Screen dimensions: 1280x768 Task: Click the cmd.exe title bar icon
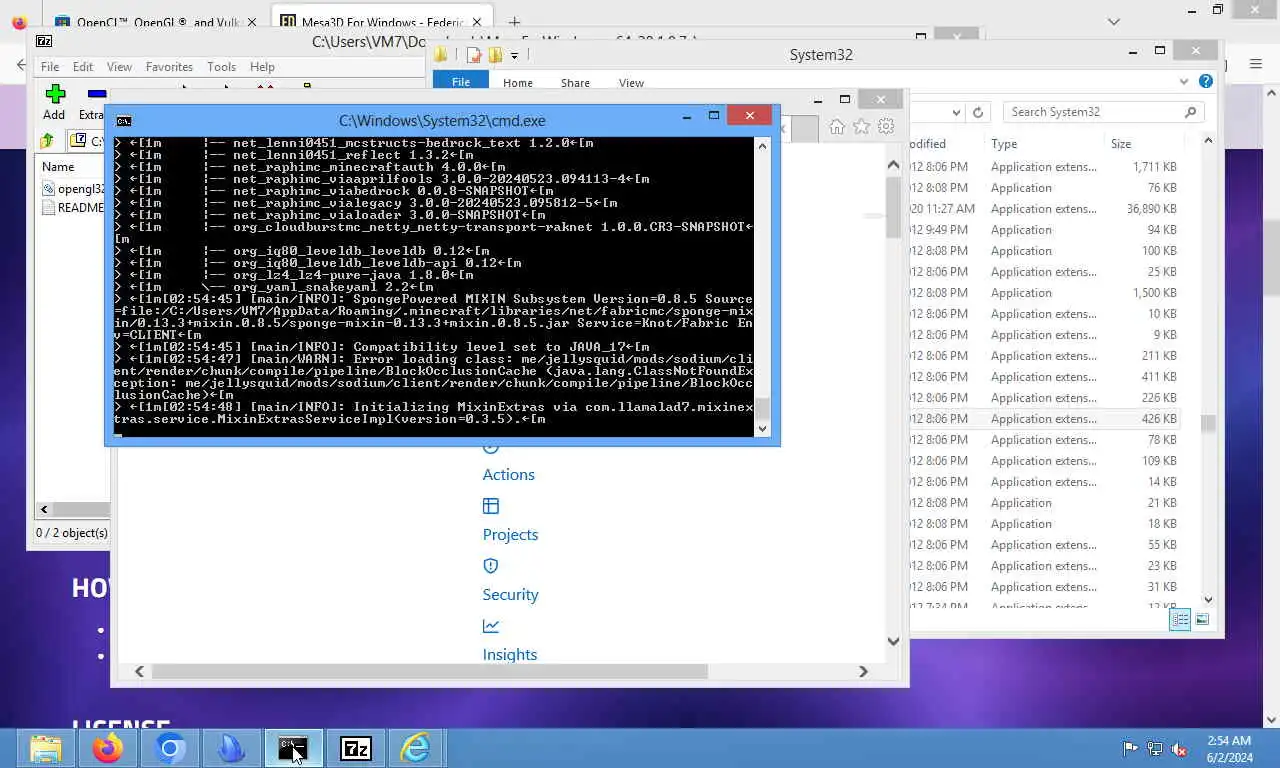pos(123,120)
